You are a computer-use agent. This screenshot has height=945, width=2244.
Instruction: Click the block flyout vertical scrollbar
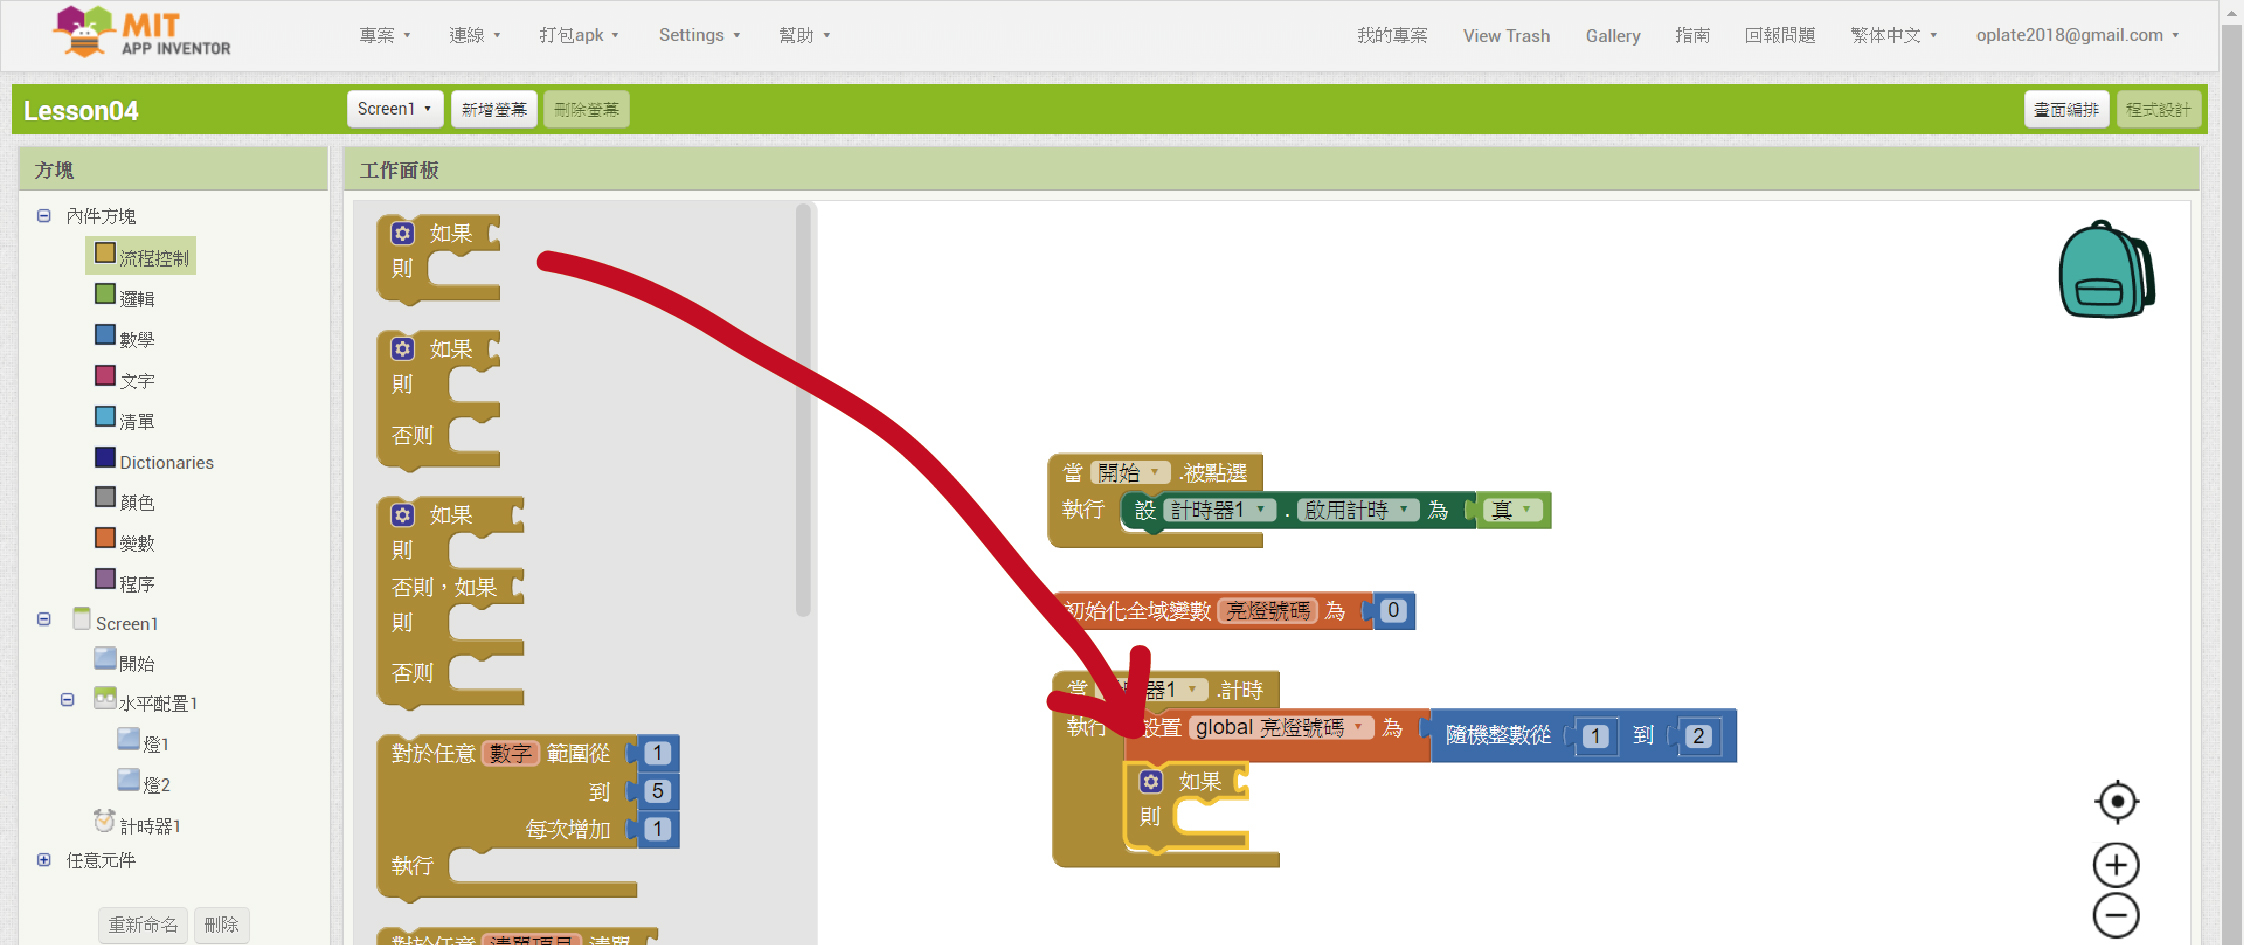(802, 410)
